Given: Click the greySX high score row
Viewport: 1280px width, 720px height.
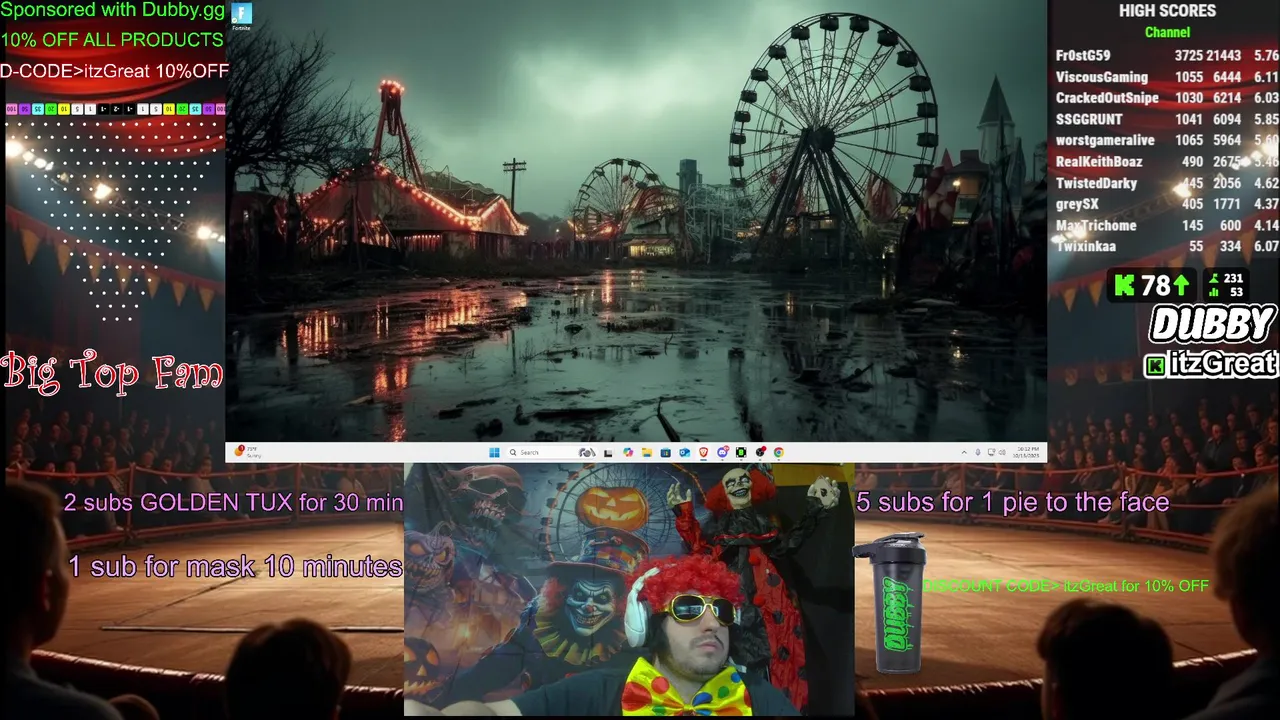Looking at the screenshot, I should pos(1167,204).
